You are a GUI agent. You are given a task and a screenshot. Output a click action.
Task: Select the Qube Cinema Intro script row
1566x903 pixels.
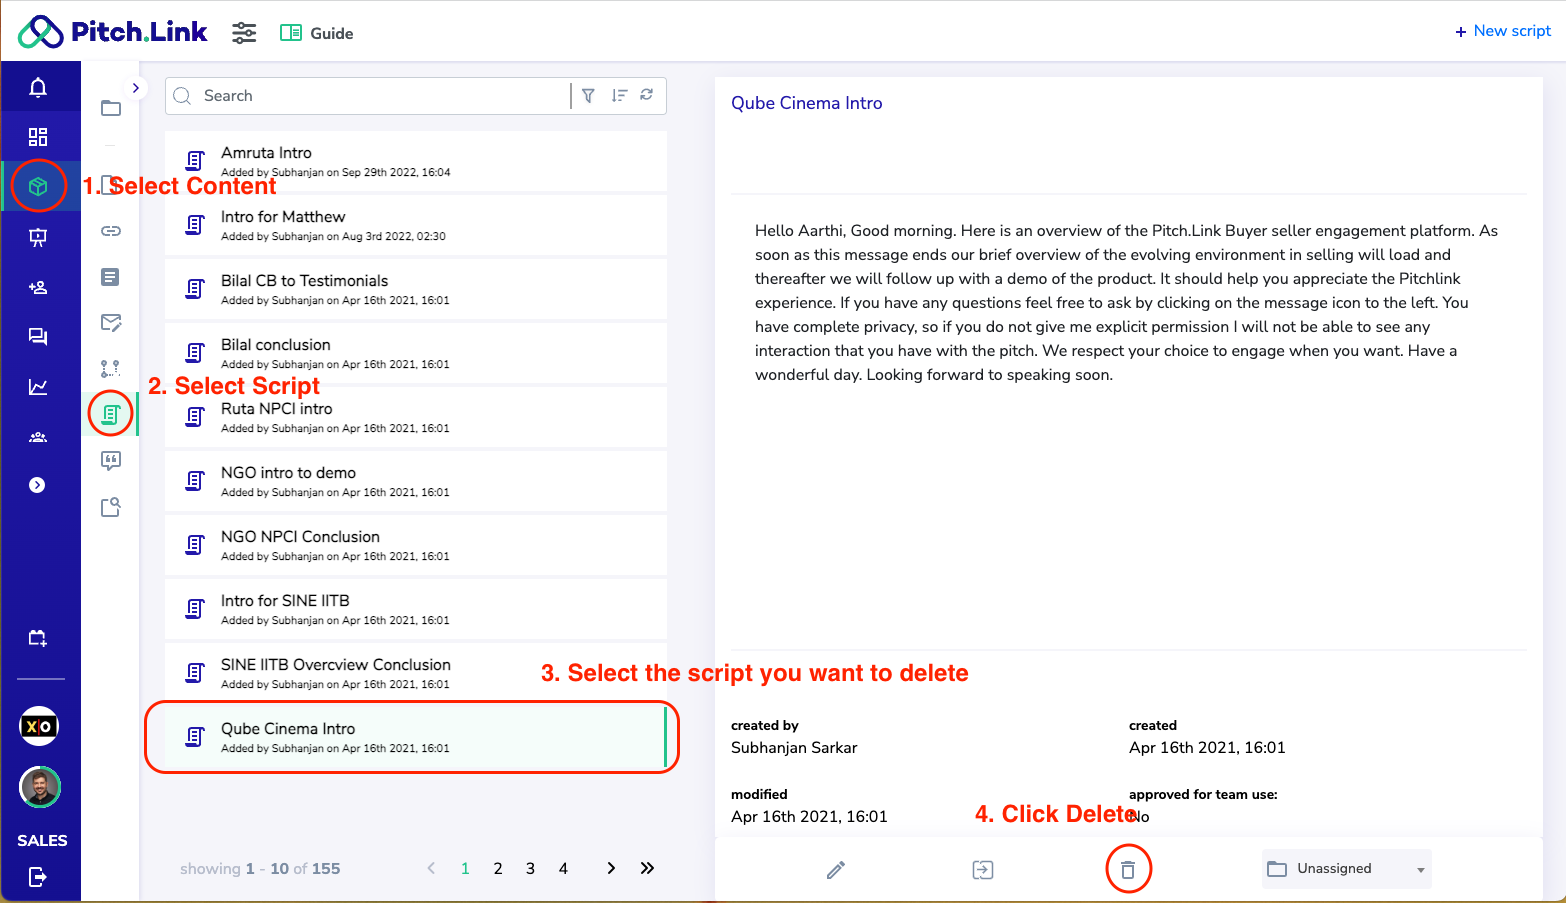(x=416, y=737)
